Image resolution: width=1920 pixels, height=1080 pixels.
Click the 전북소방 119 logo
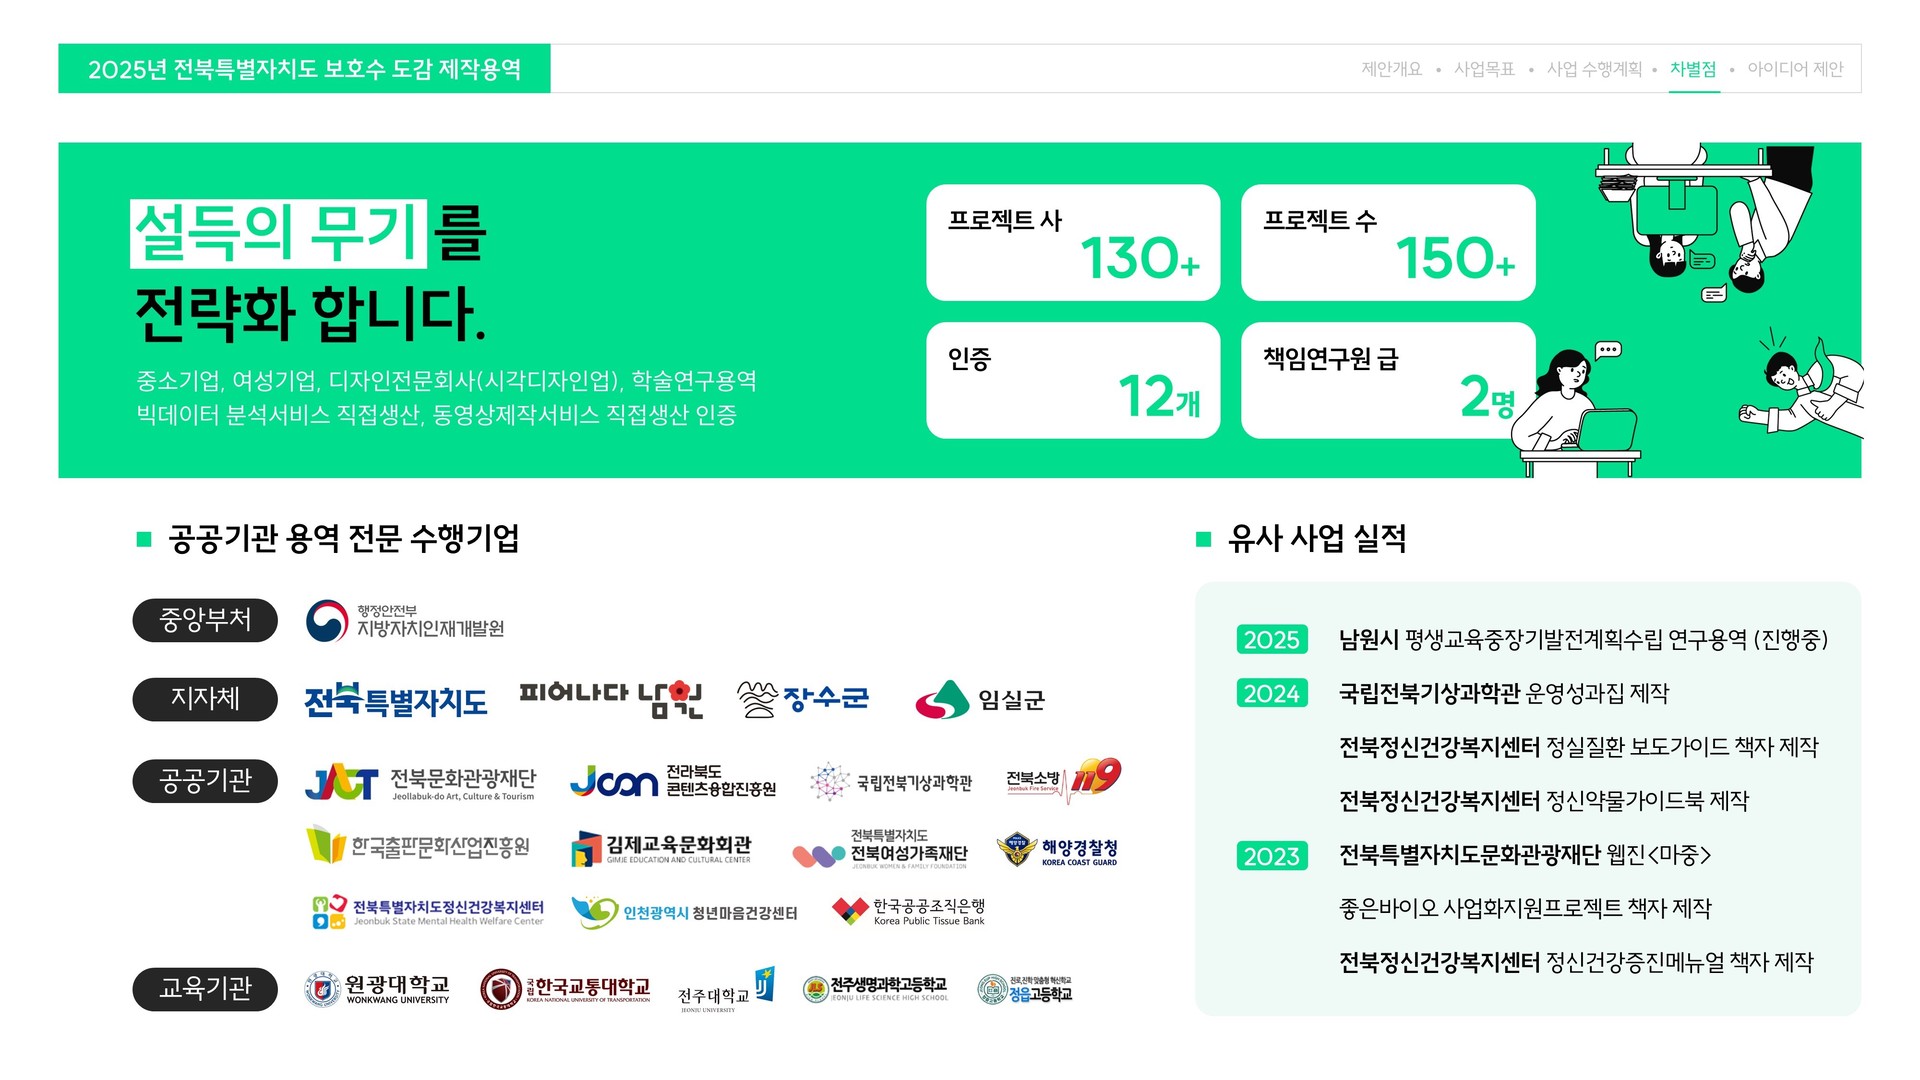pyautogui.click(x=1063, y=779)
